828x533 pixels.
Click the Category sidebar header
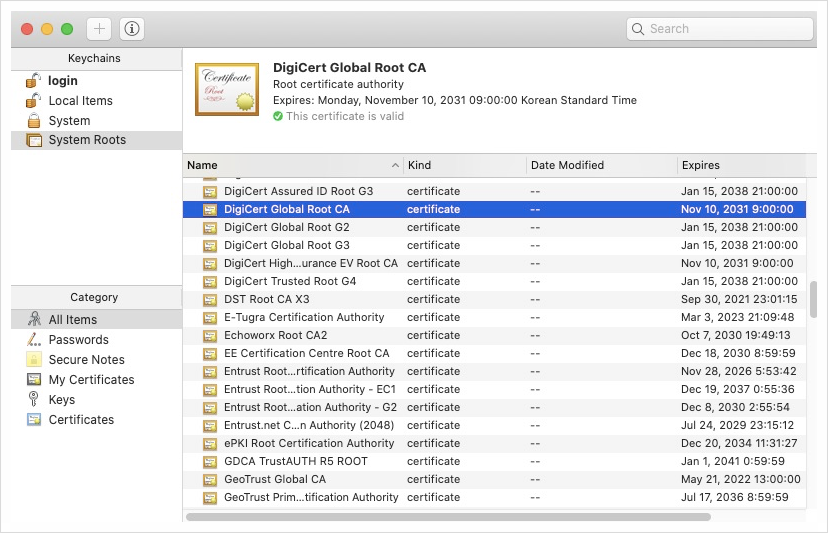tap(94, 297)
